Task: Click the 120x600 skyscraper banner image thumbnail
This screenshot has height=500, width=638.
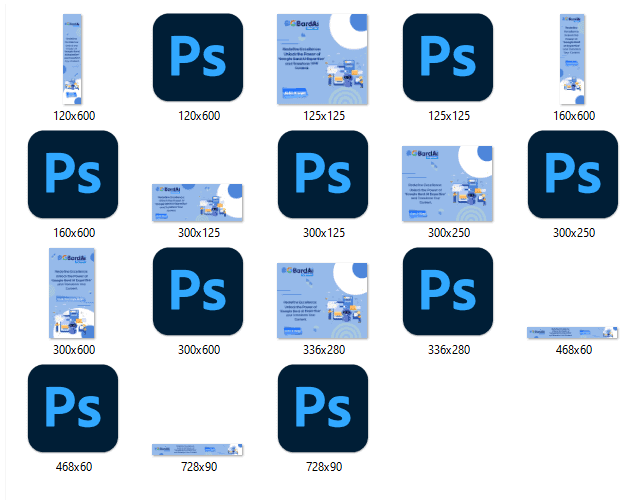Action: coord(72,59)
